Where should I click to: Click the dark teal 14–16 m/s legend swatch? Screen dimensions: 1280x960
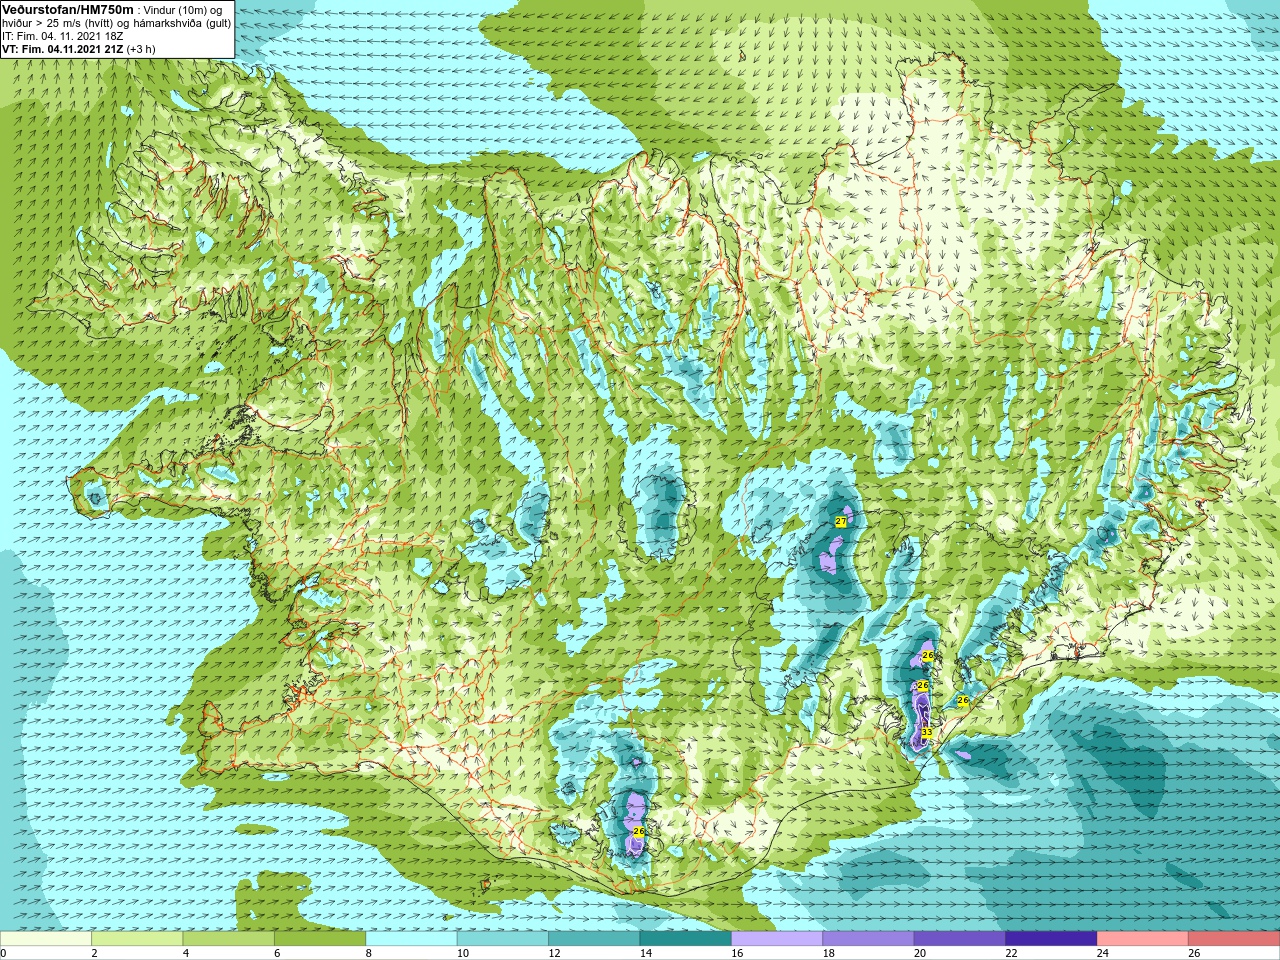point(686,939)
